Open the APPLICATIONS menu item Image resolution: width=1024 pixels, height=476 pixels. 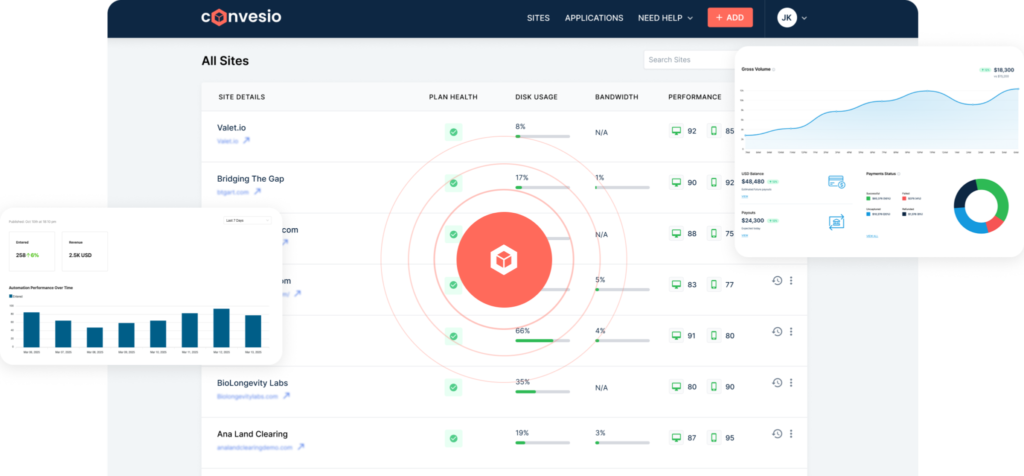(594, 18)
